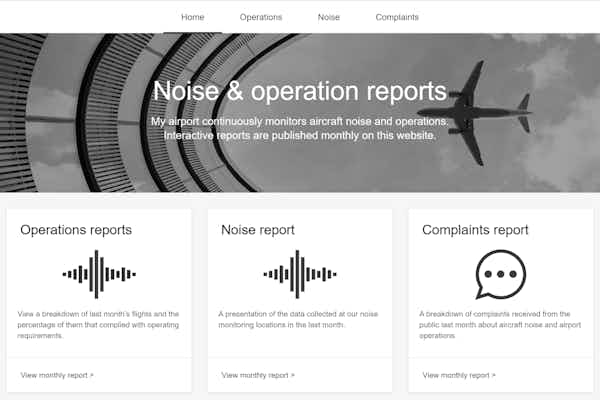
Task: Click the Operations reports sound wave icon
Action: point(99,274)
